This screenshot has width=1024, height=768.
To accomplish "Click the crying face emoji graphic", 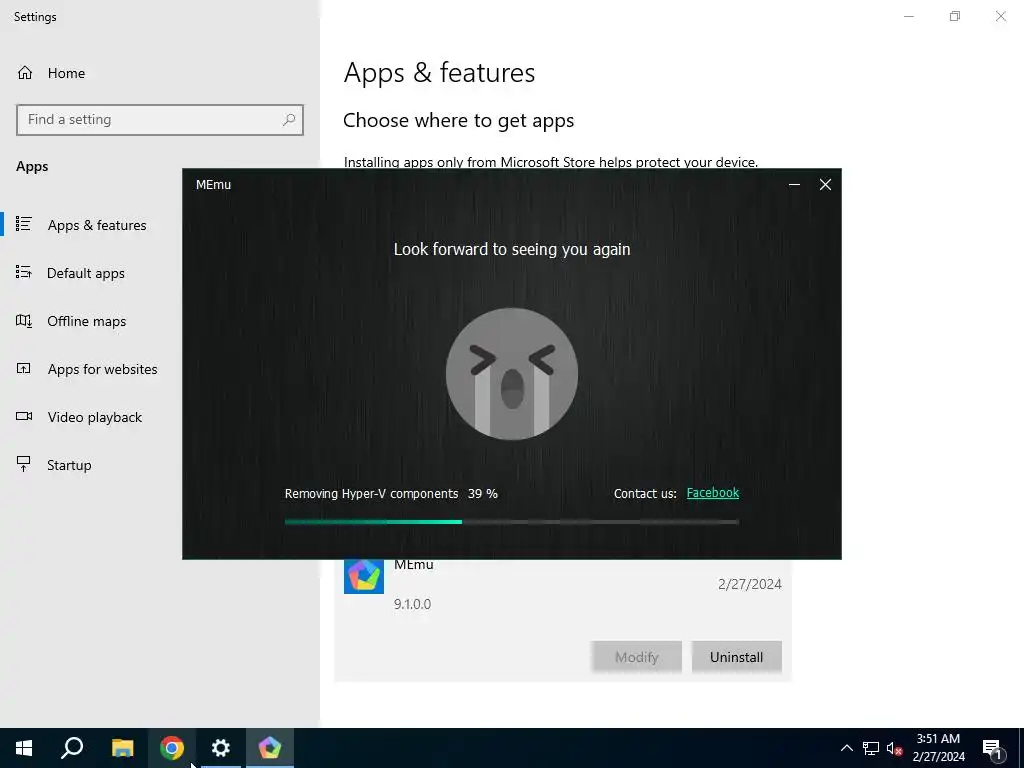I will click(512, 374).
